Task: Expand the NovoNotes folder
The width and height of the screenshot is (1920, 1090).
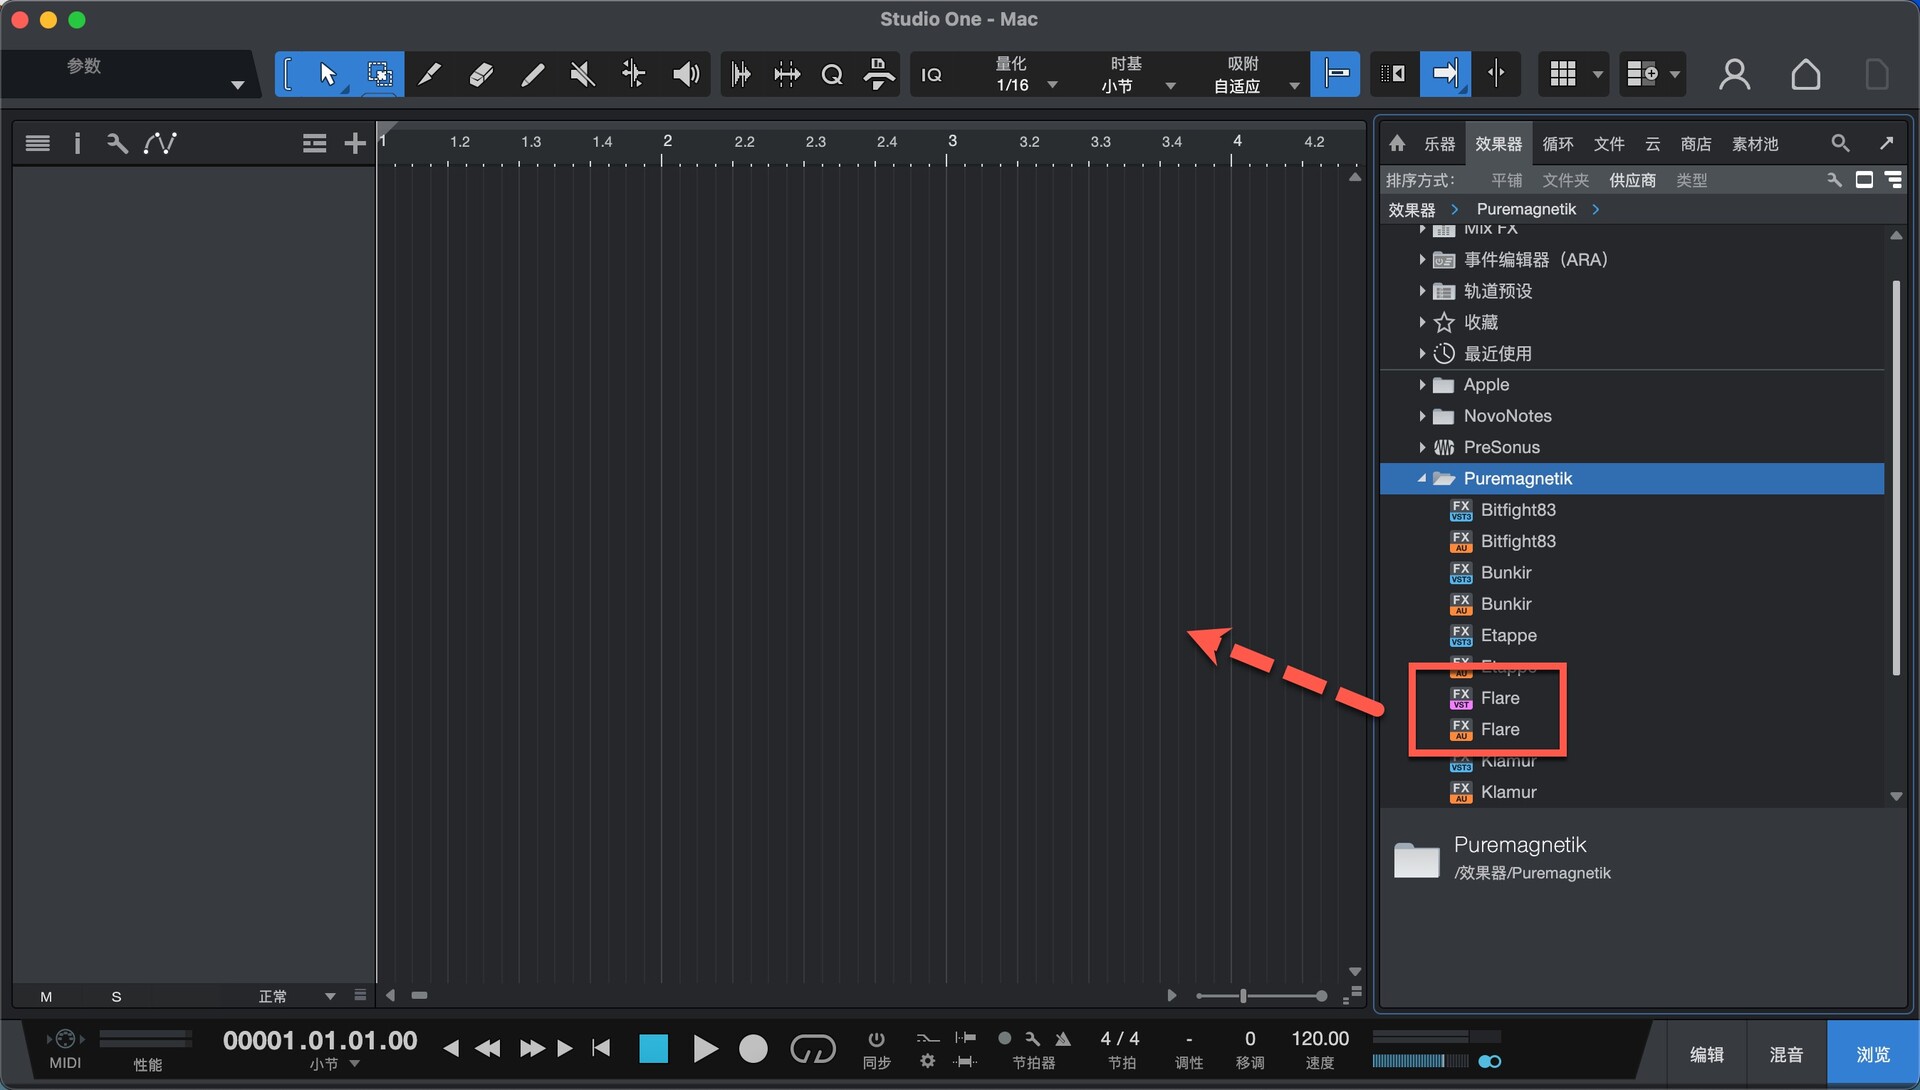Action: click(1422, 416)
